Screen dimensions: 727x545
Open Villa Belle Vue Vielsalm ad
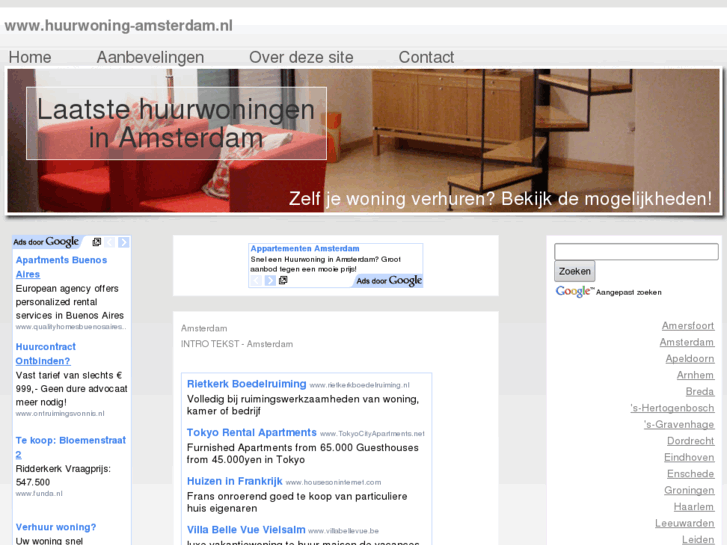coord(246,530)
